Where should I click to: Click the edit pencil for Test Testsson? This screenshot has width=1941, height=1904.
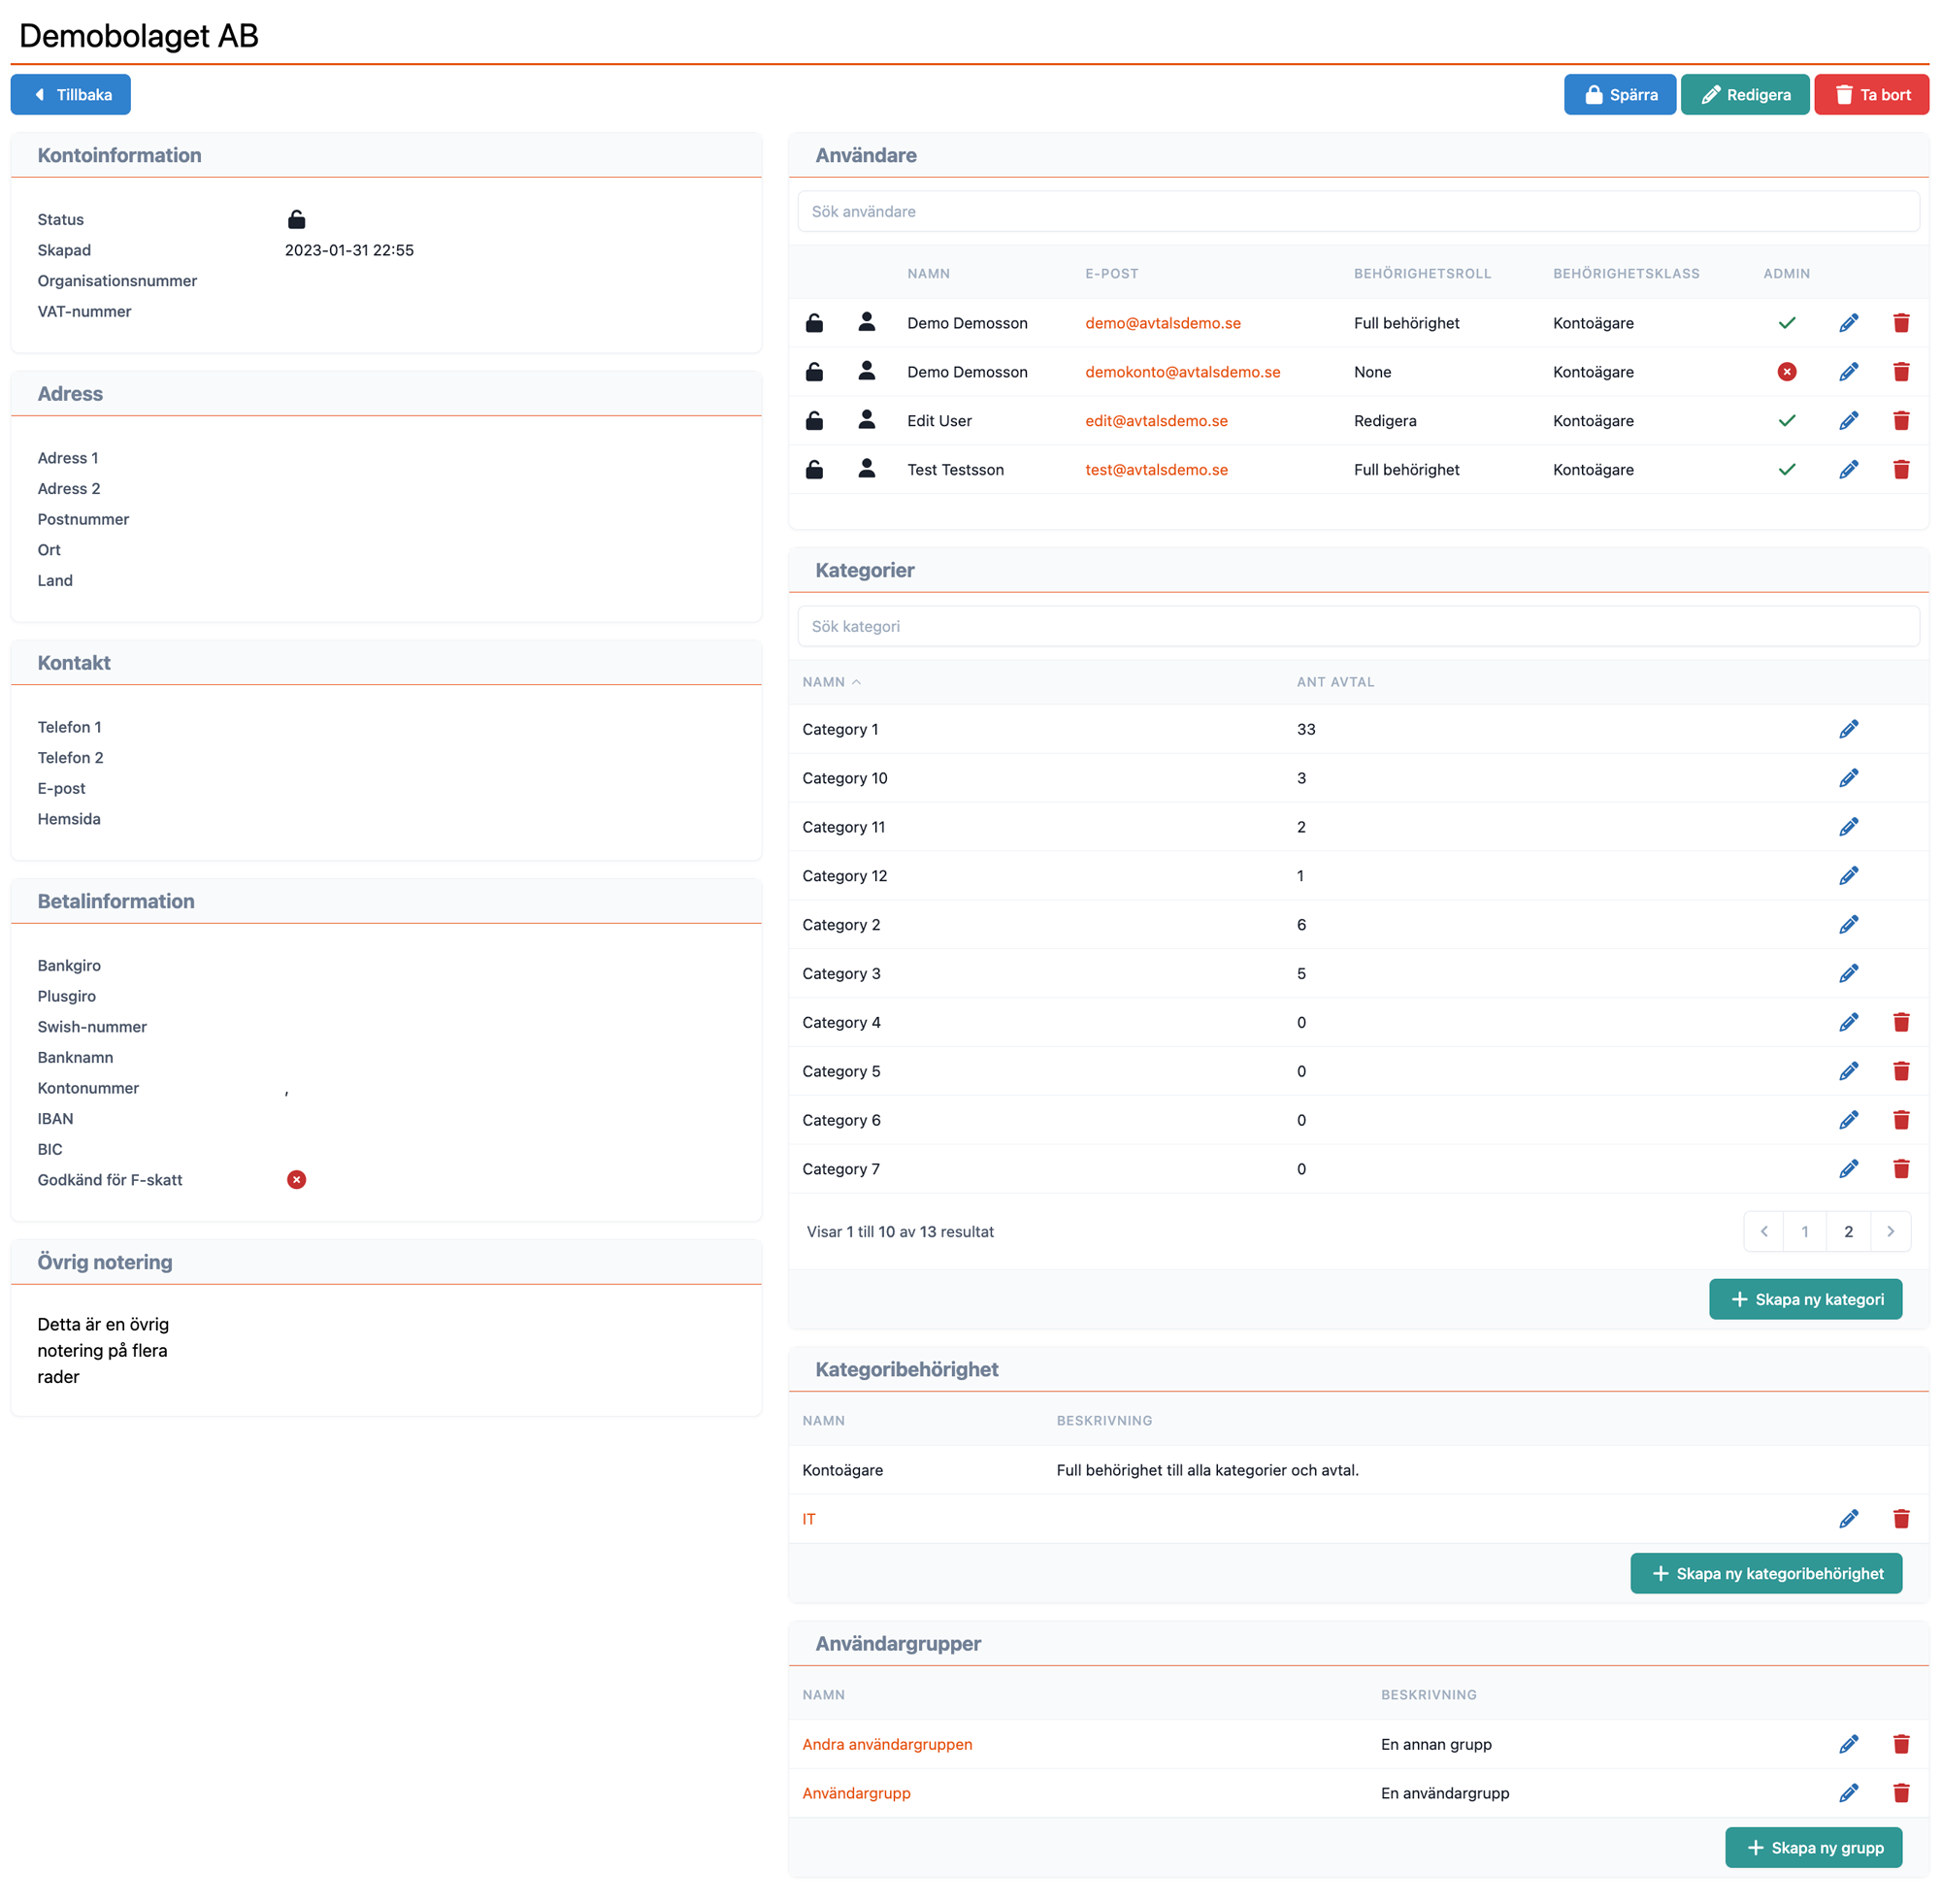pyautogui.click(x=1847, y=469)
